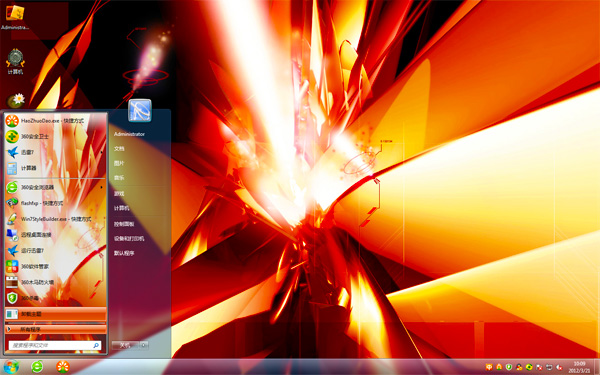The image size is (600, 375).
Task: Click the yellow-green 360 ball tray icon
Action: click(529, 367)
